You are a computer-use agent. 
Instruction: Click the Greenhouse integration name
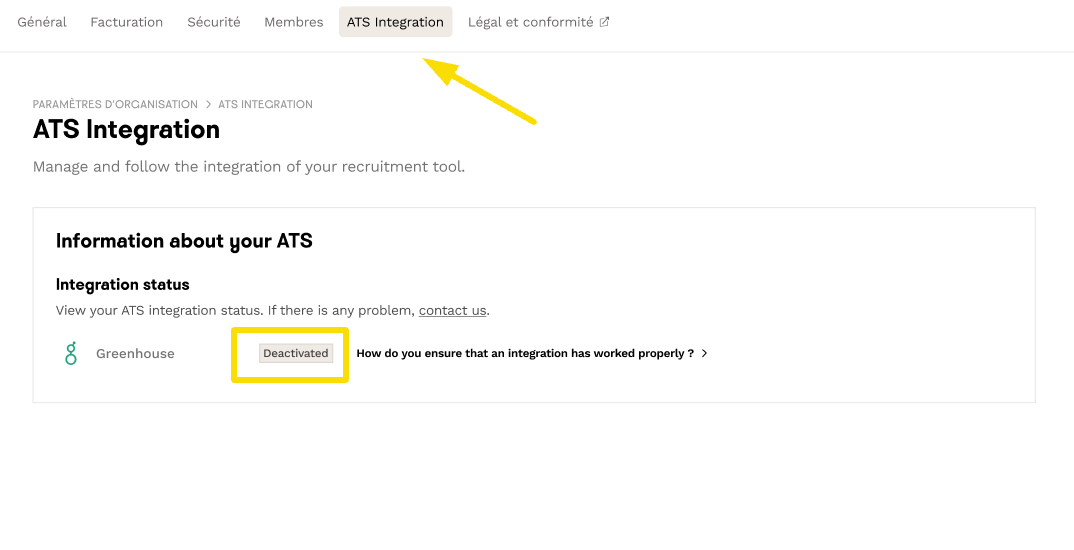[x=135, y=353]
